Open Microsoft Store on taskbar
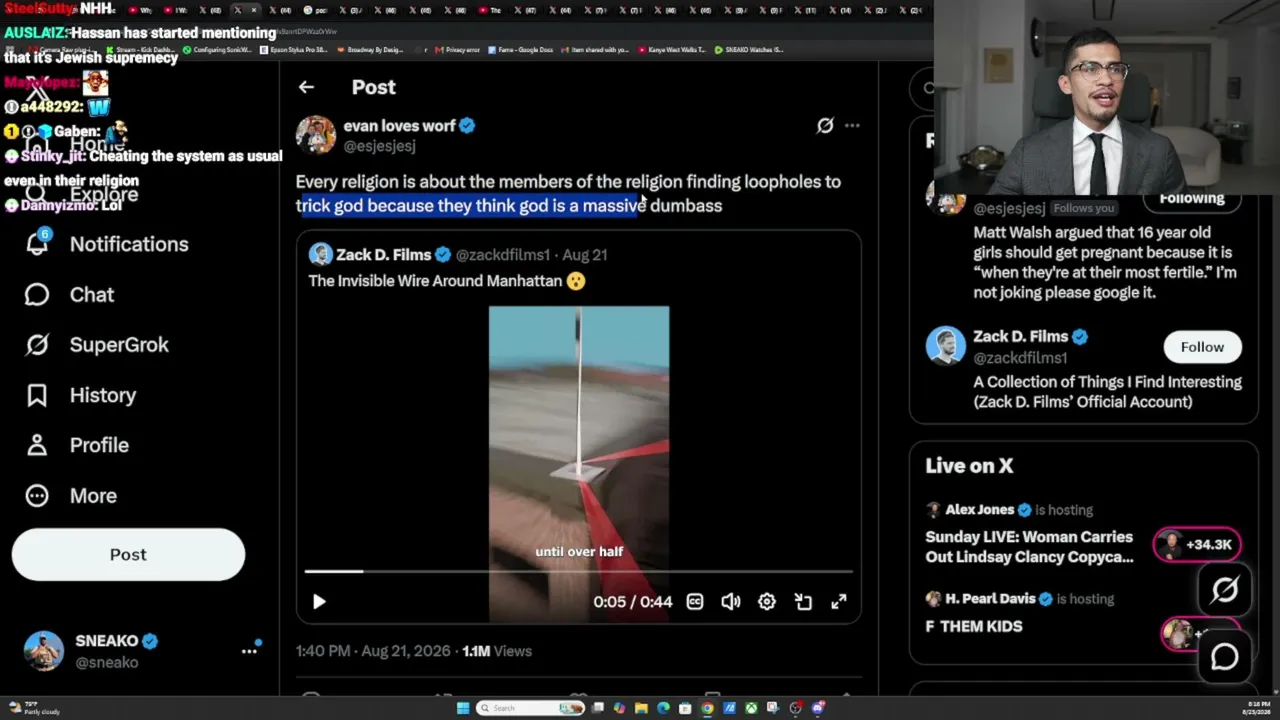Image resolution: width=1280 pixels, height=720 pixels. (685, 708)
